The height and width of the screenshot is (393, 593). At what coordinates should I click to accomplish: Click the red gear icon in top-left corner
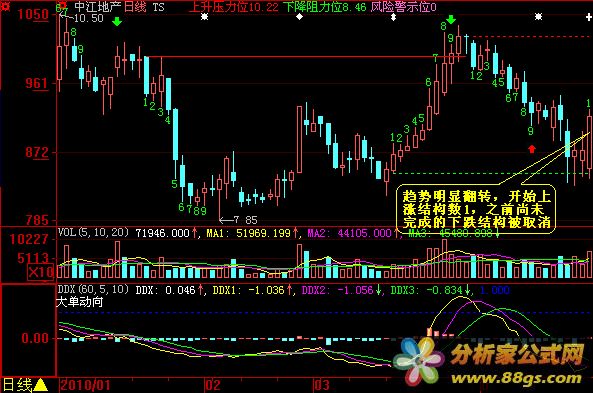(5, 5)
